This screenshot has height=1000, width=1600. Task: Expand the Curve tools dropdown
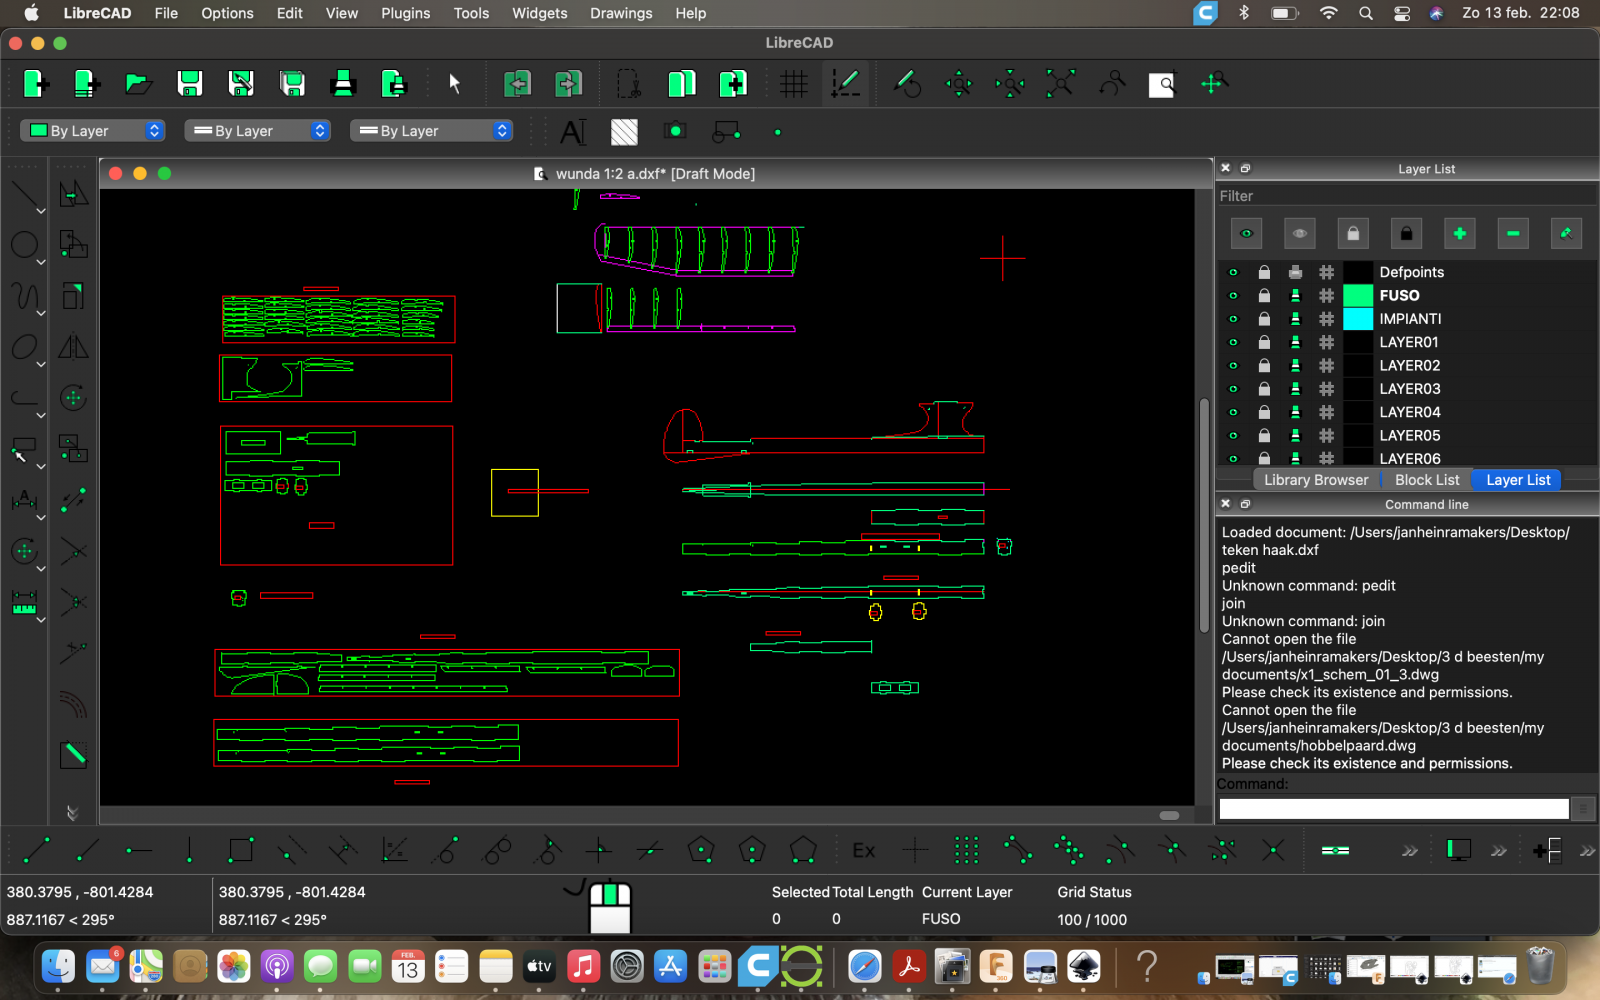[x=41, y=313]
